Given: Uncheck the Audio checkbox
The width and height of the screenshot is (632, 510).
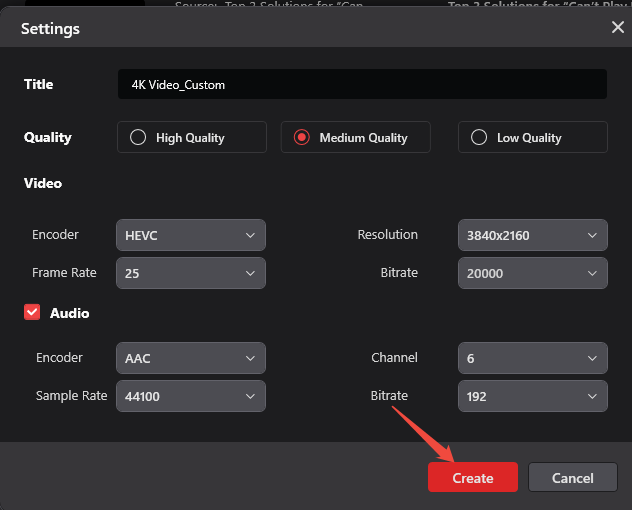Looking at the screenshot, I should tap(32, 312).
